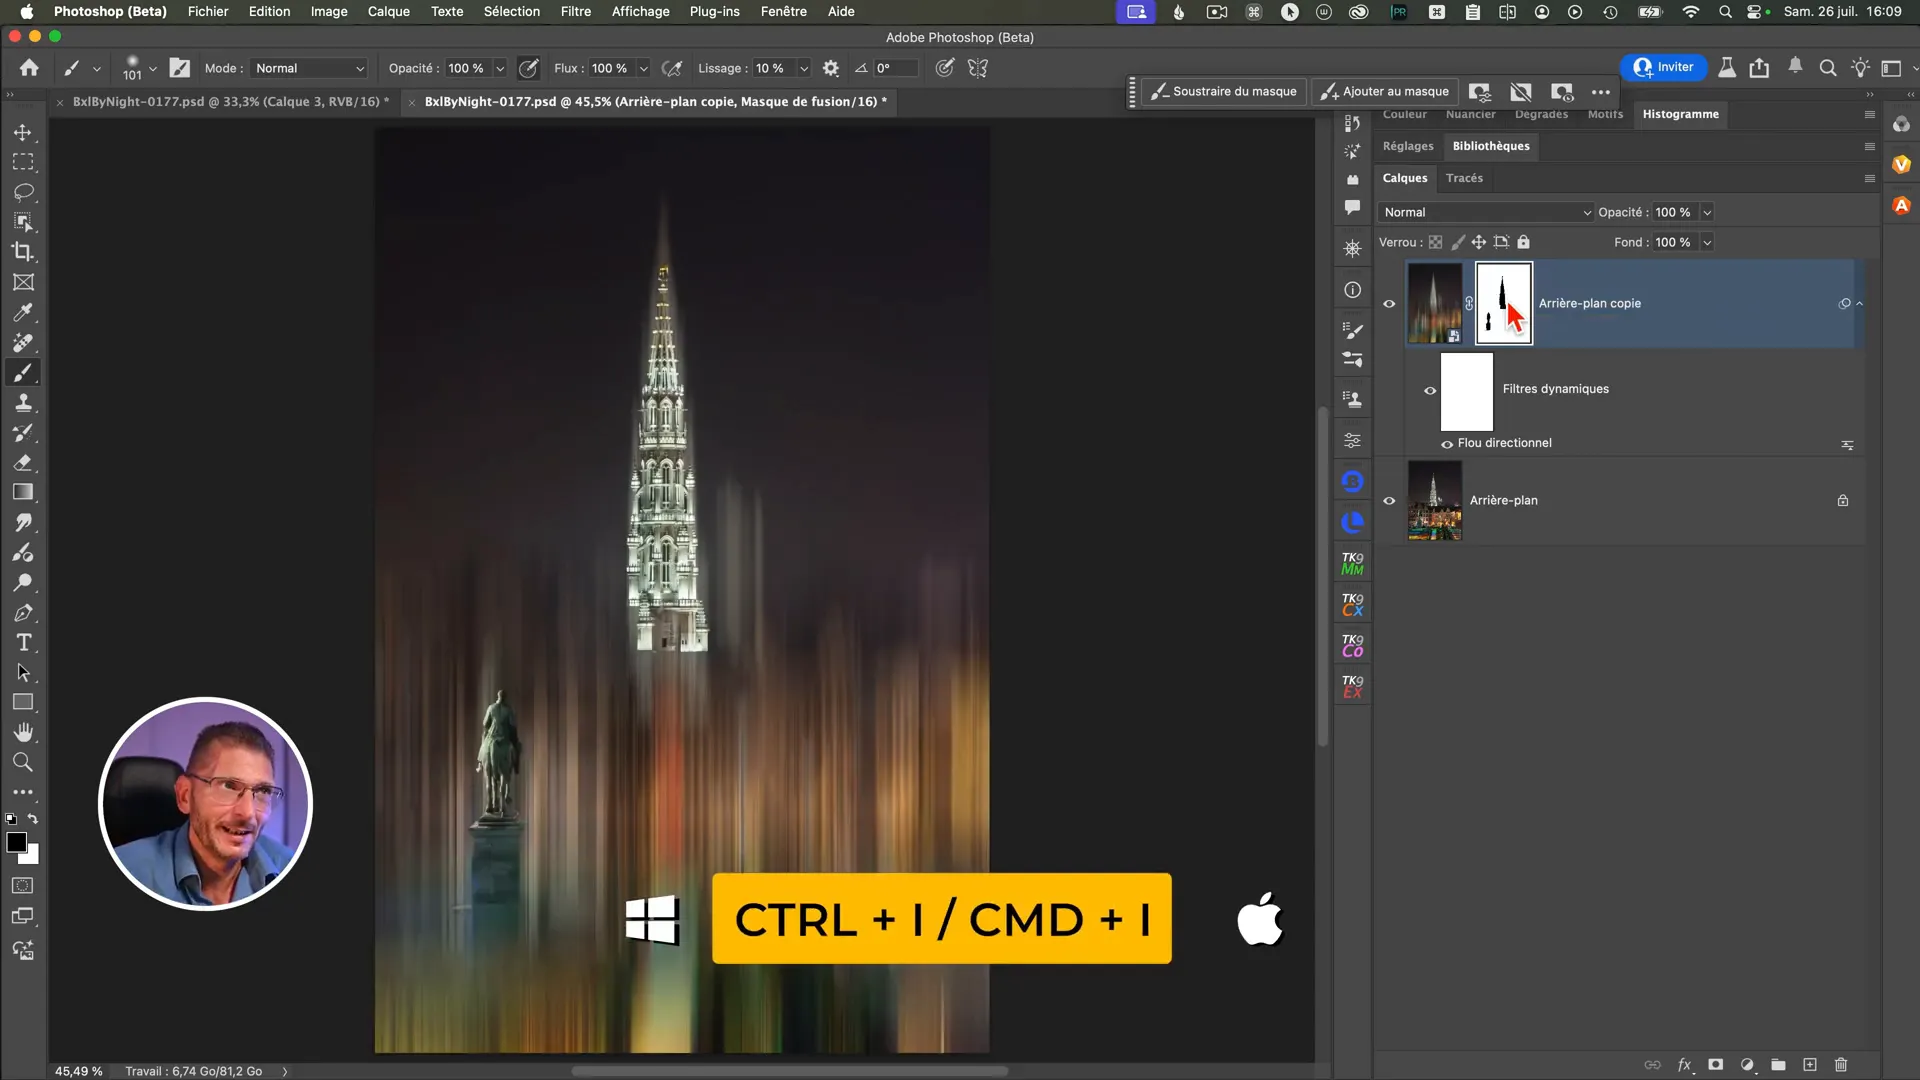
Task: Select the Pen tool
Action: coord(23,612)
